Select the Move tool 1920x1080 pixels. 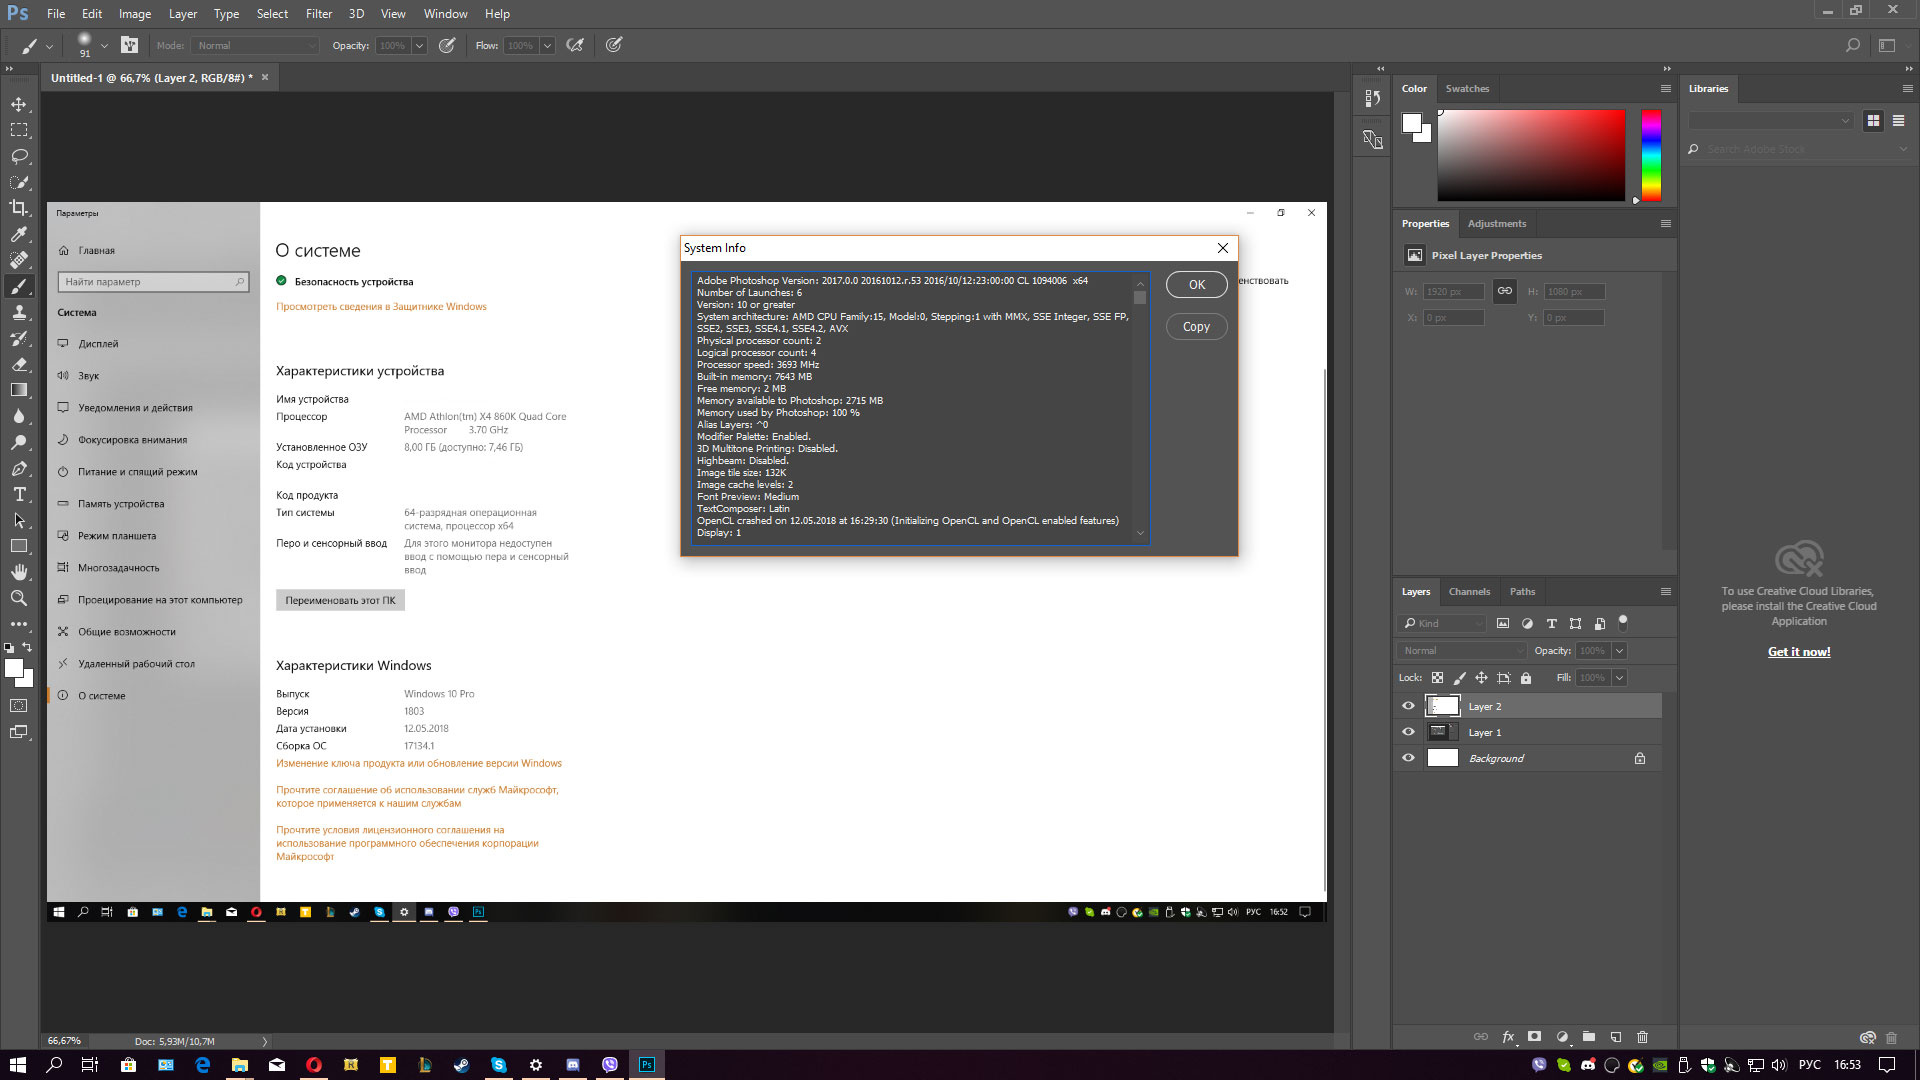click(x=19, y=104)
